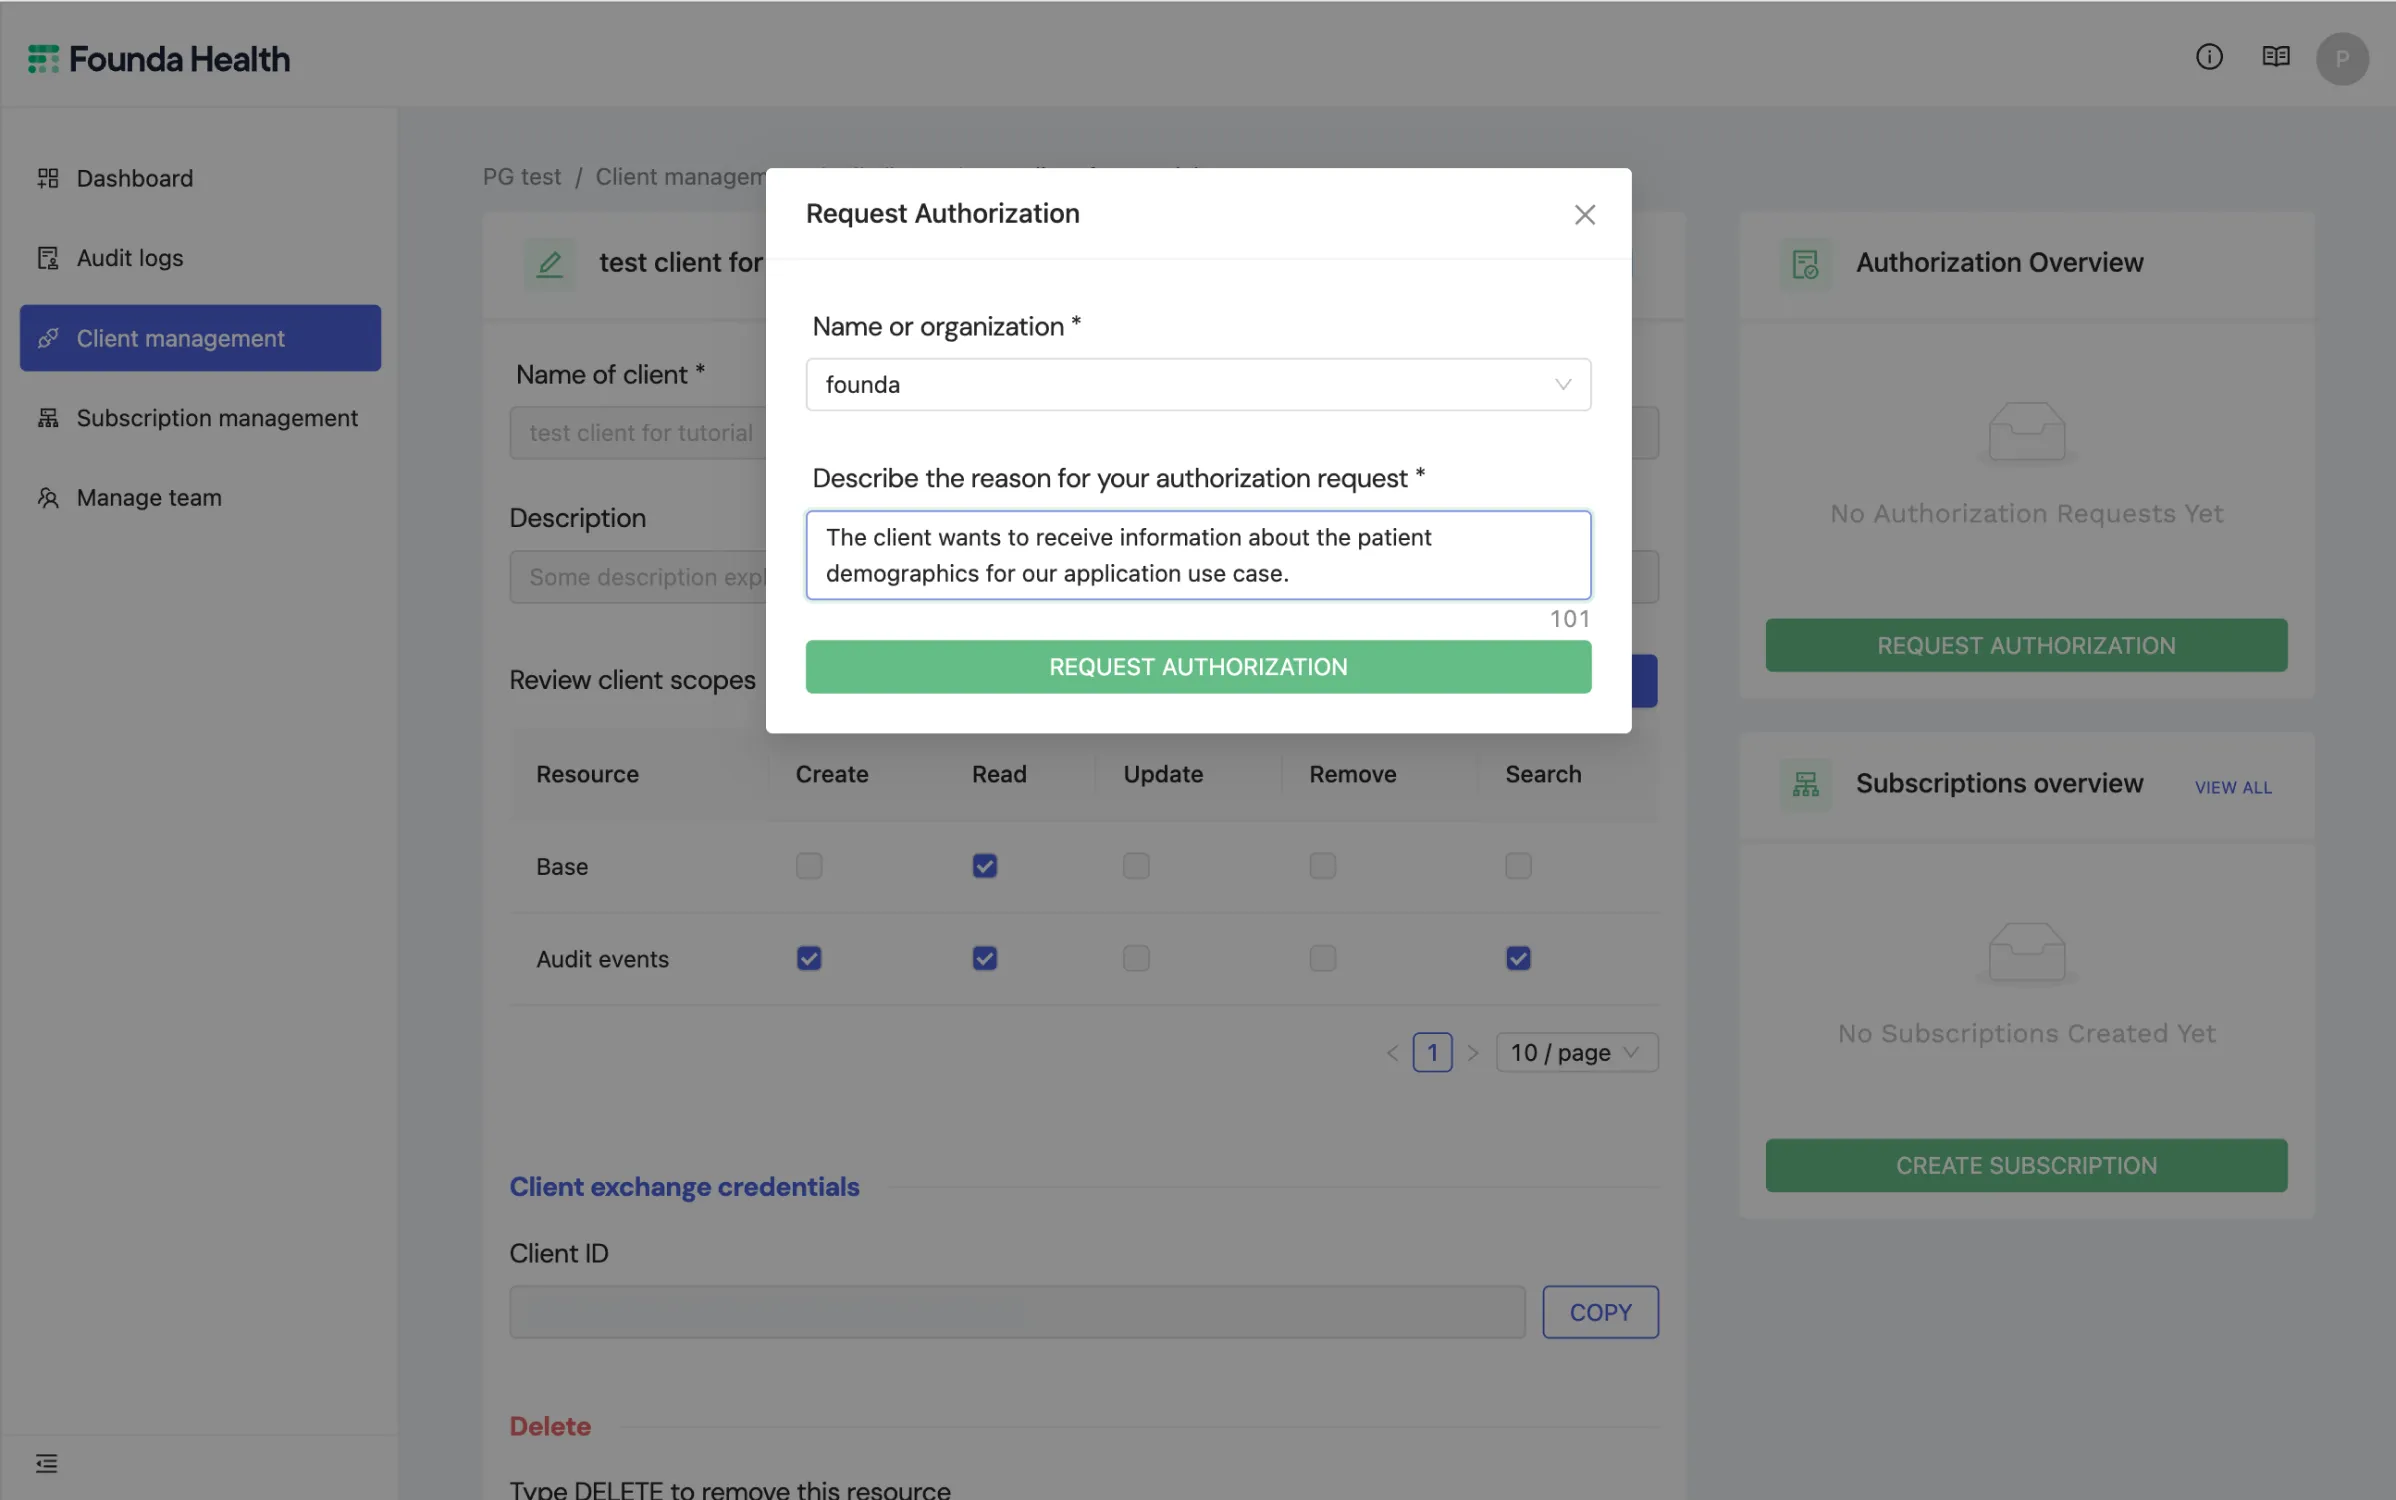Click the Audit events row label
The width and height of the screenshot is (2396, 1500).
click(x=602, y=959)
